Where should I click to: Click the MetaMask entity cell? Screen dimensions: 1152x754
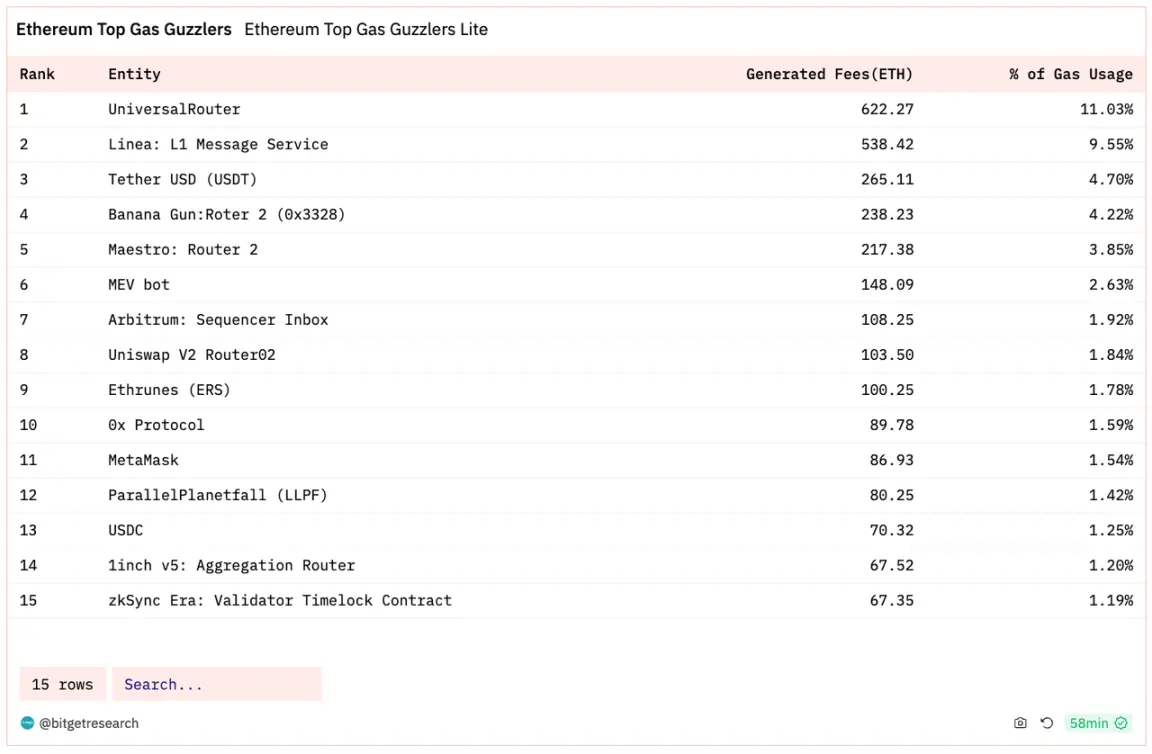click(143, 460)
